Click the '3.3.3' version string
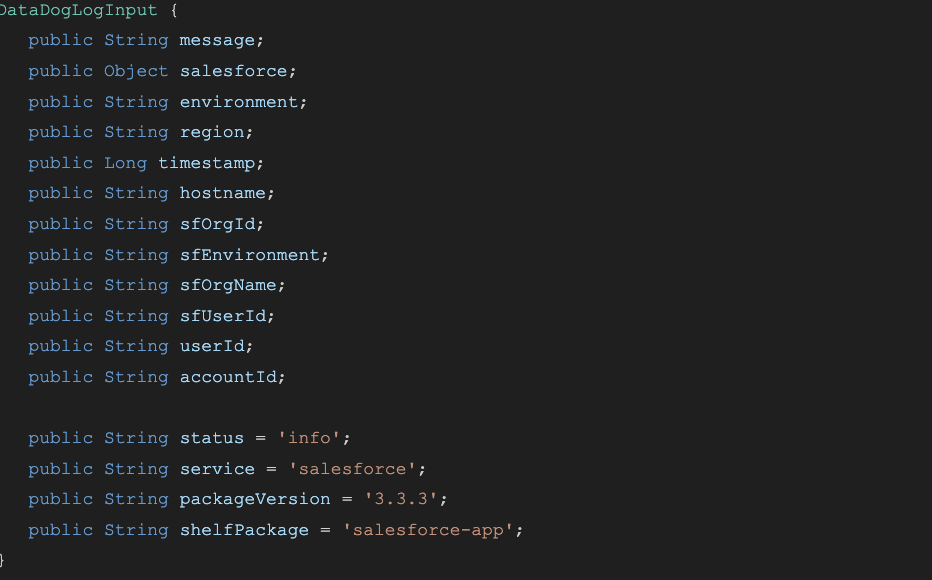The image size is (932, 580). click(x=401, y=499)
